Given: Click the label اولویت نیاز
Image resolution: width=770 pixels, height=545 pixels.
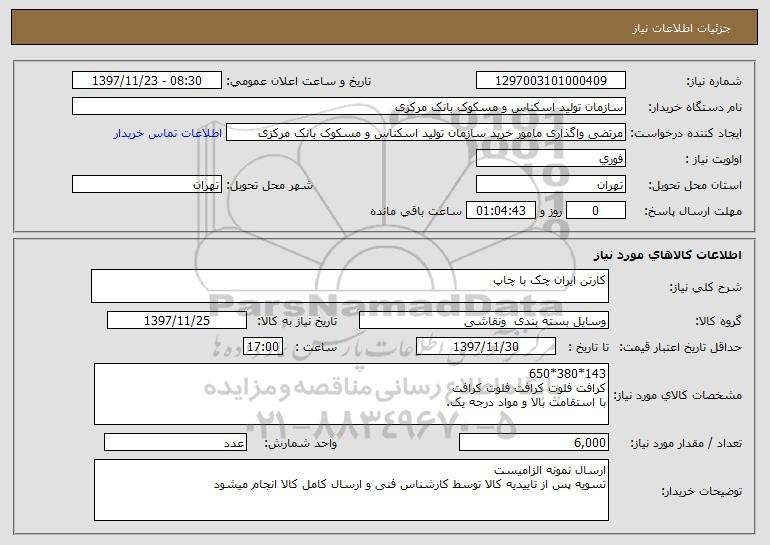Looking at the screenshot, I should pyautogui.click(x=714, y=159).
